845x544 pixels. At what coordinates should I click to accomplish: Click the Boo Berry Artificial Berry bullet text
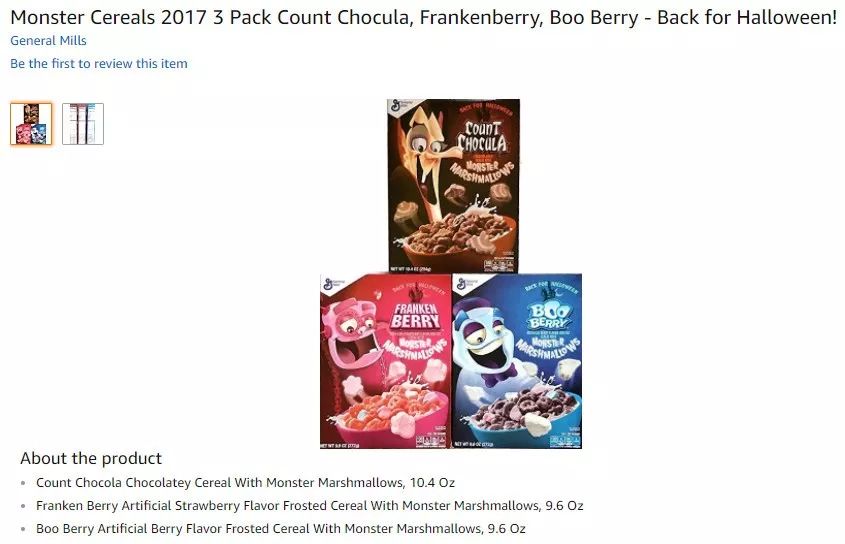[x=280, y=529]
